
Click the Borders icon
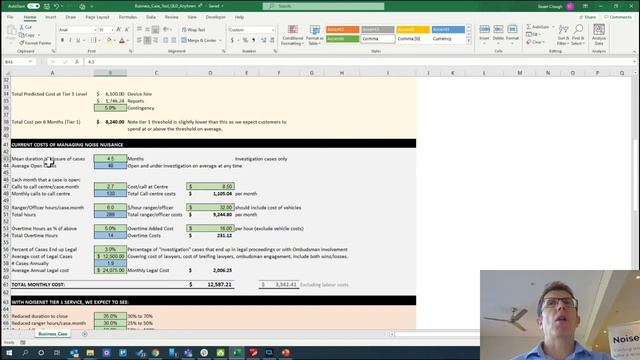coord(93,40)
